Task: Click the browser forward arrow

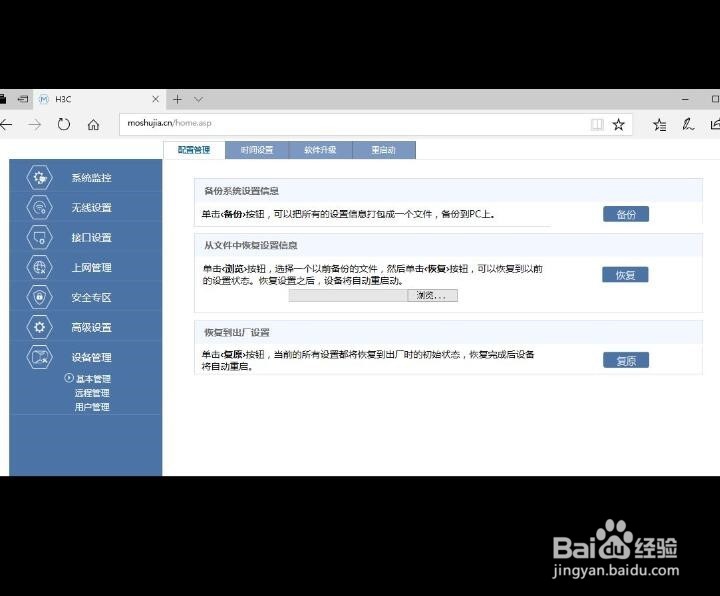Action: tap(35, 124)
